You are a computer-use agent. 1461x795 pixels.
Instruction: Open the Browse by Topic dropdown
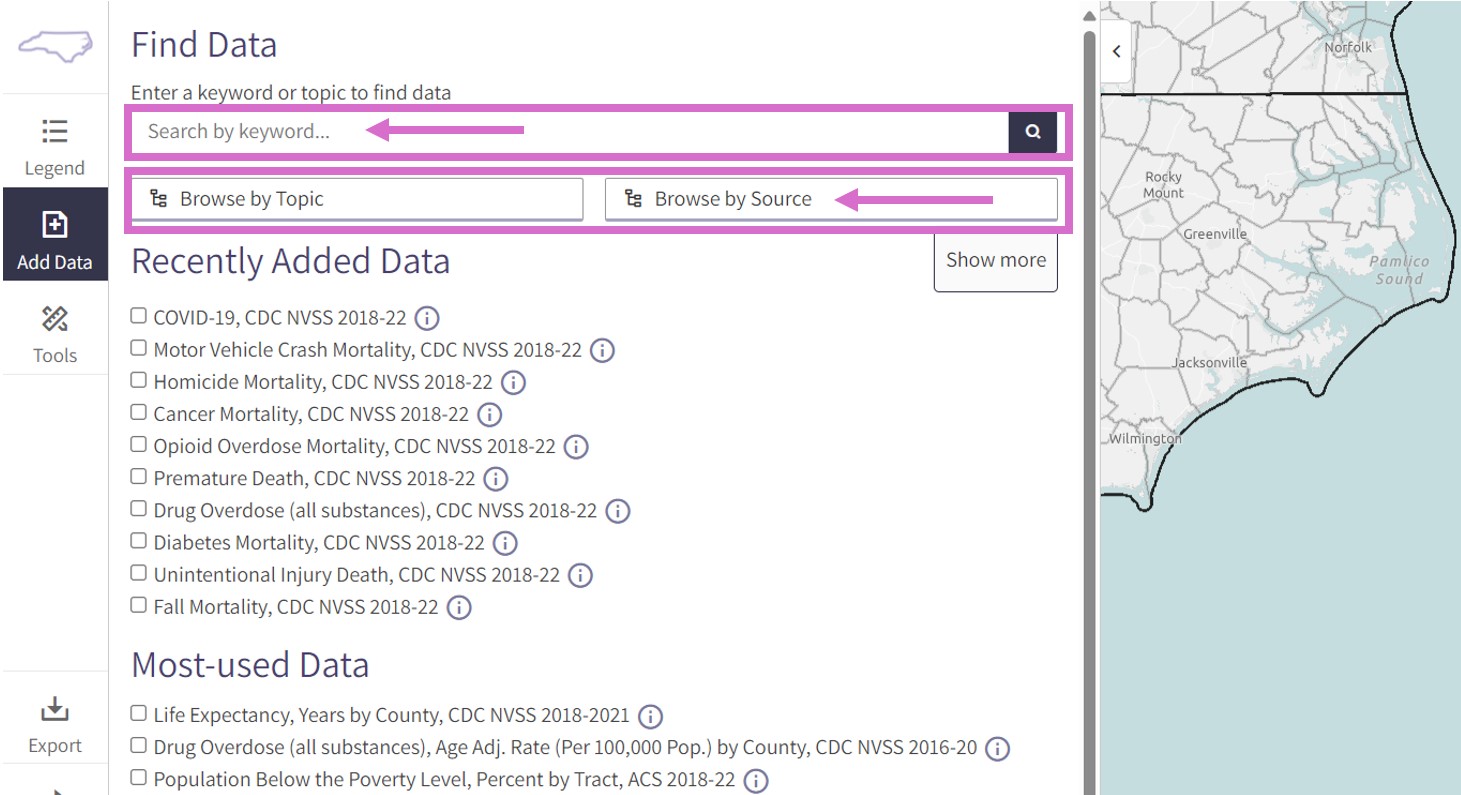(355, 198)
